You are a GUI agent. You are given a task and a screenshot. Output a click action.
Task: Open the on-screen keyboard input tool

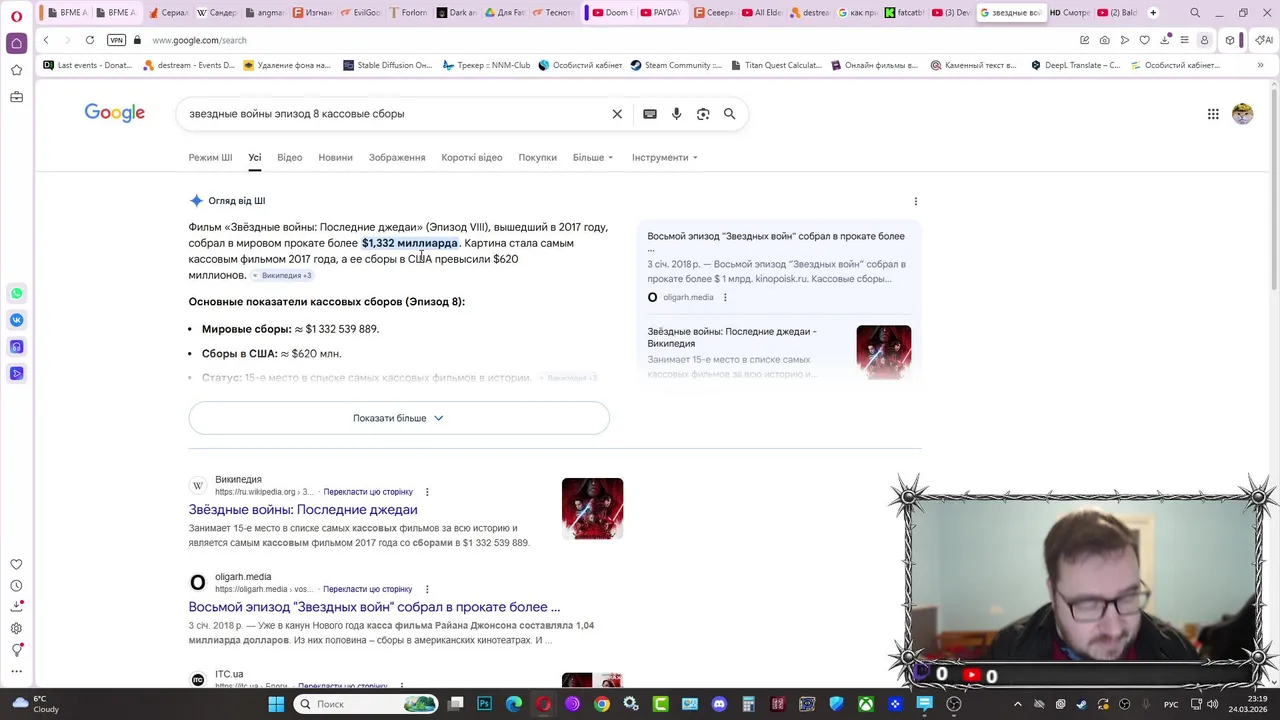[x=650, y=114]
